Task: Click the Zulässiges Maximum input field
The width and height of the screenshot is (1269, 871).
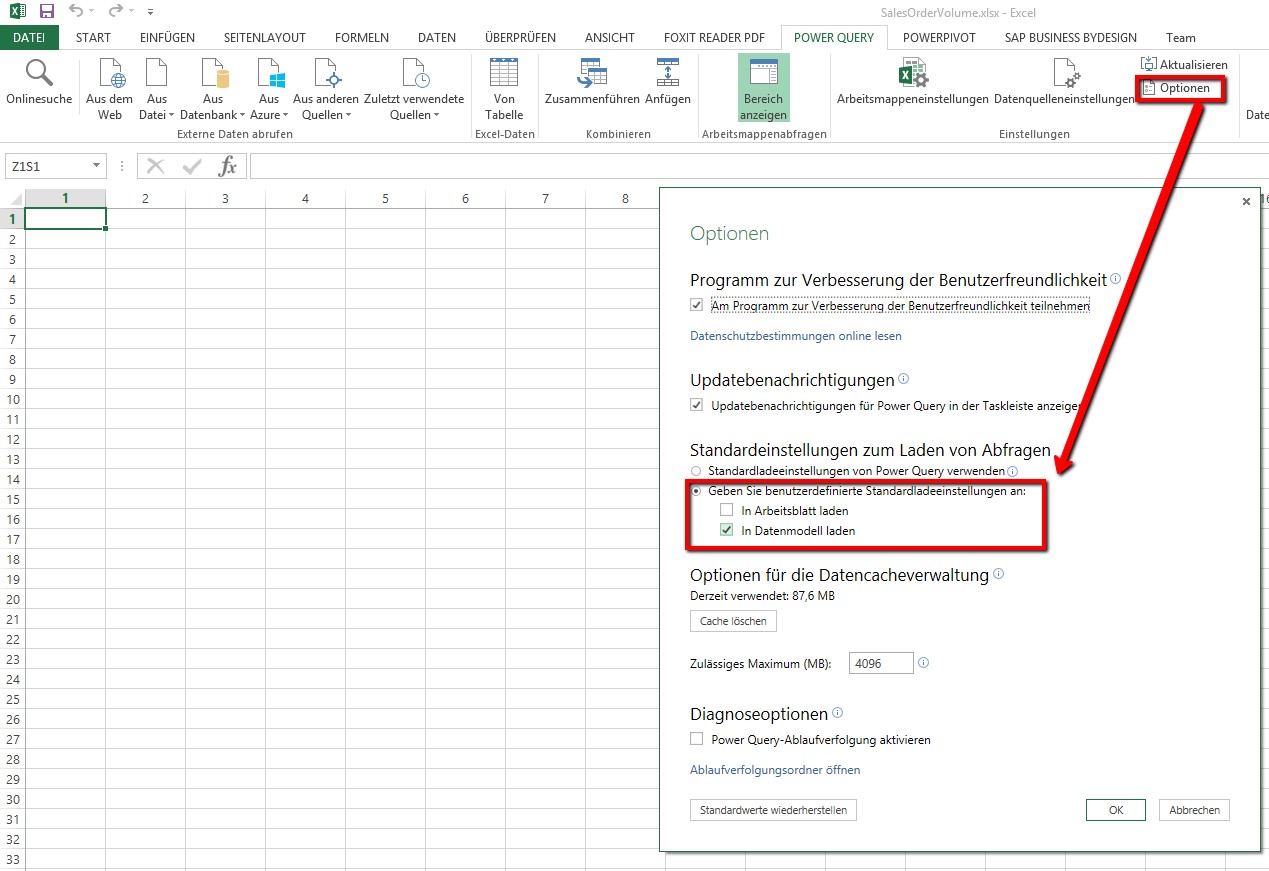Action: coord(881,663)
